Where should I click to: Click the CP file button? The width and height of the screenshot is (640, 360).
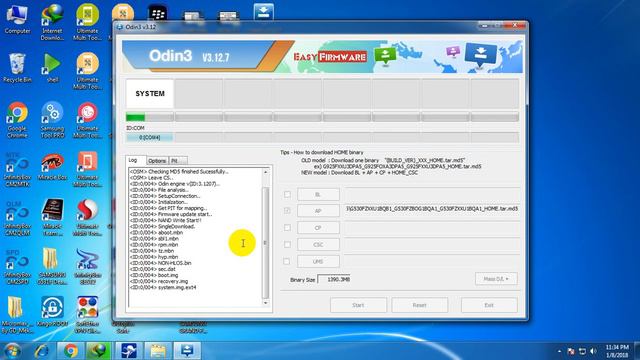[x=318, y=227]
